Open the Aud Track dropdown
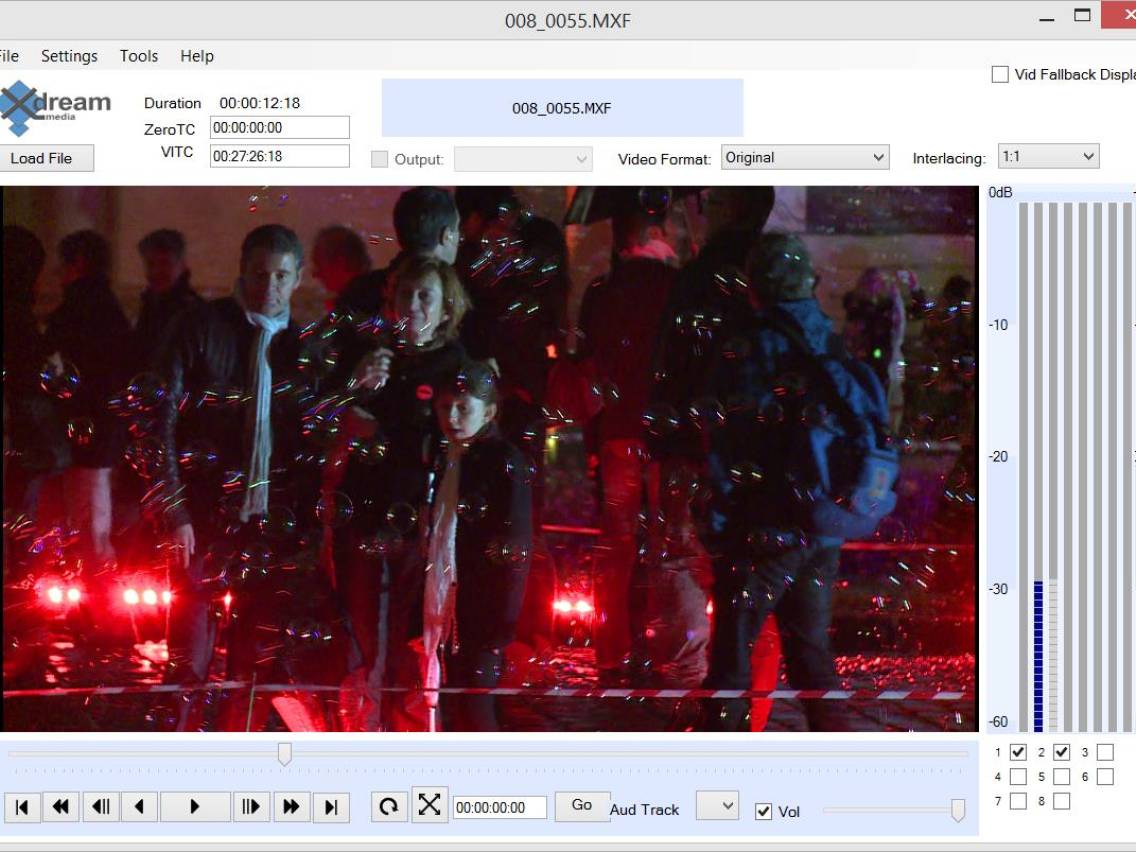This screenshot has height=852, width=1136. (717, 805)
